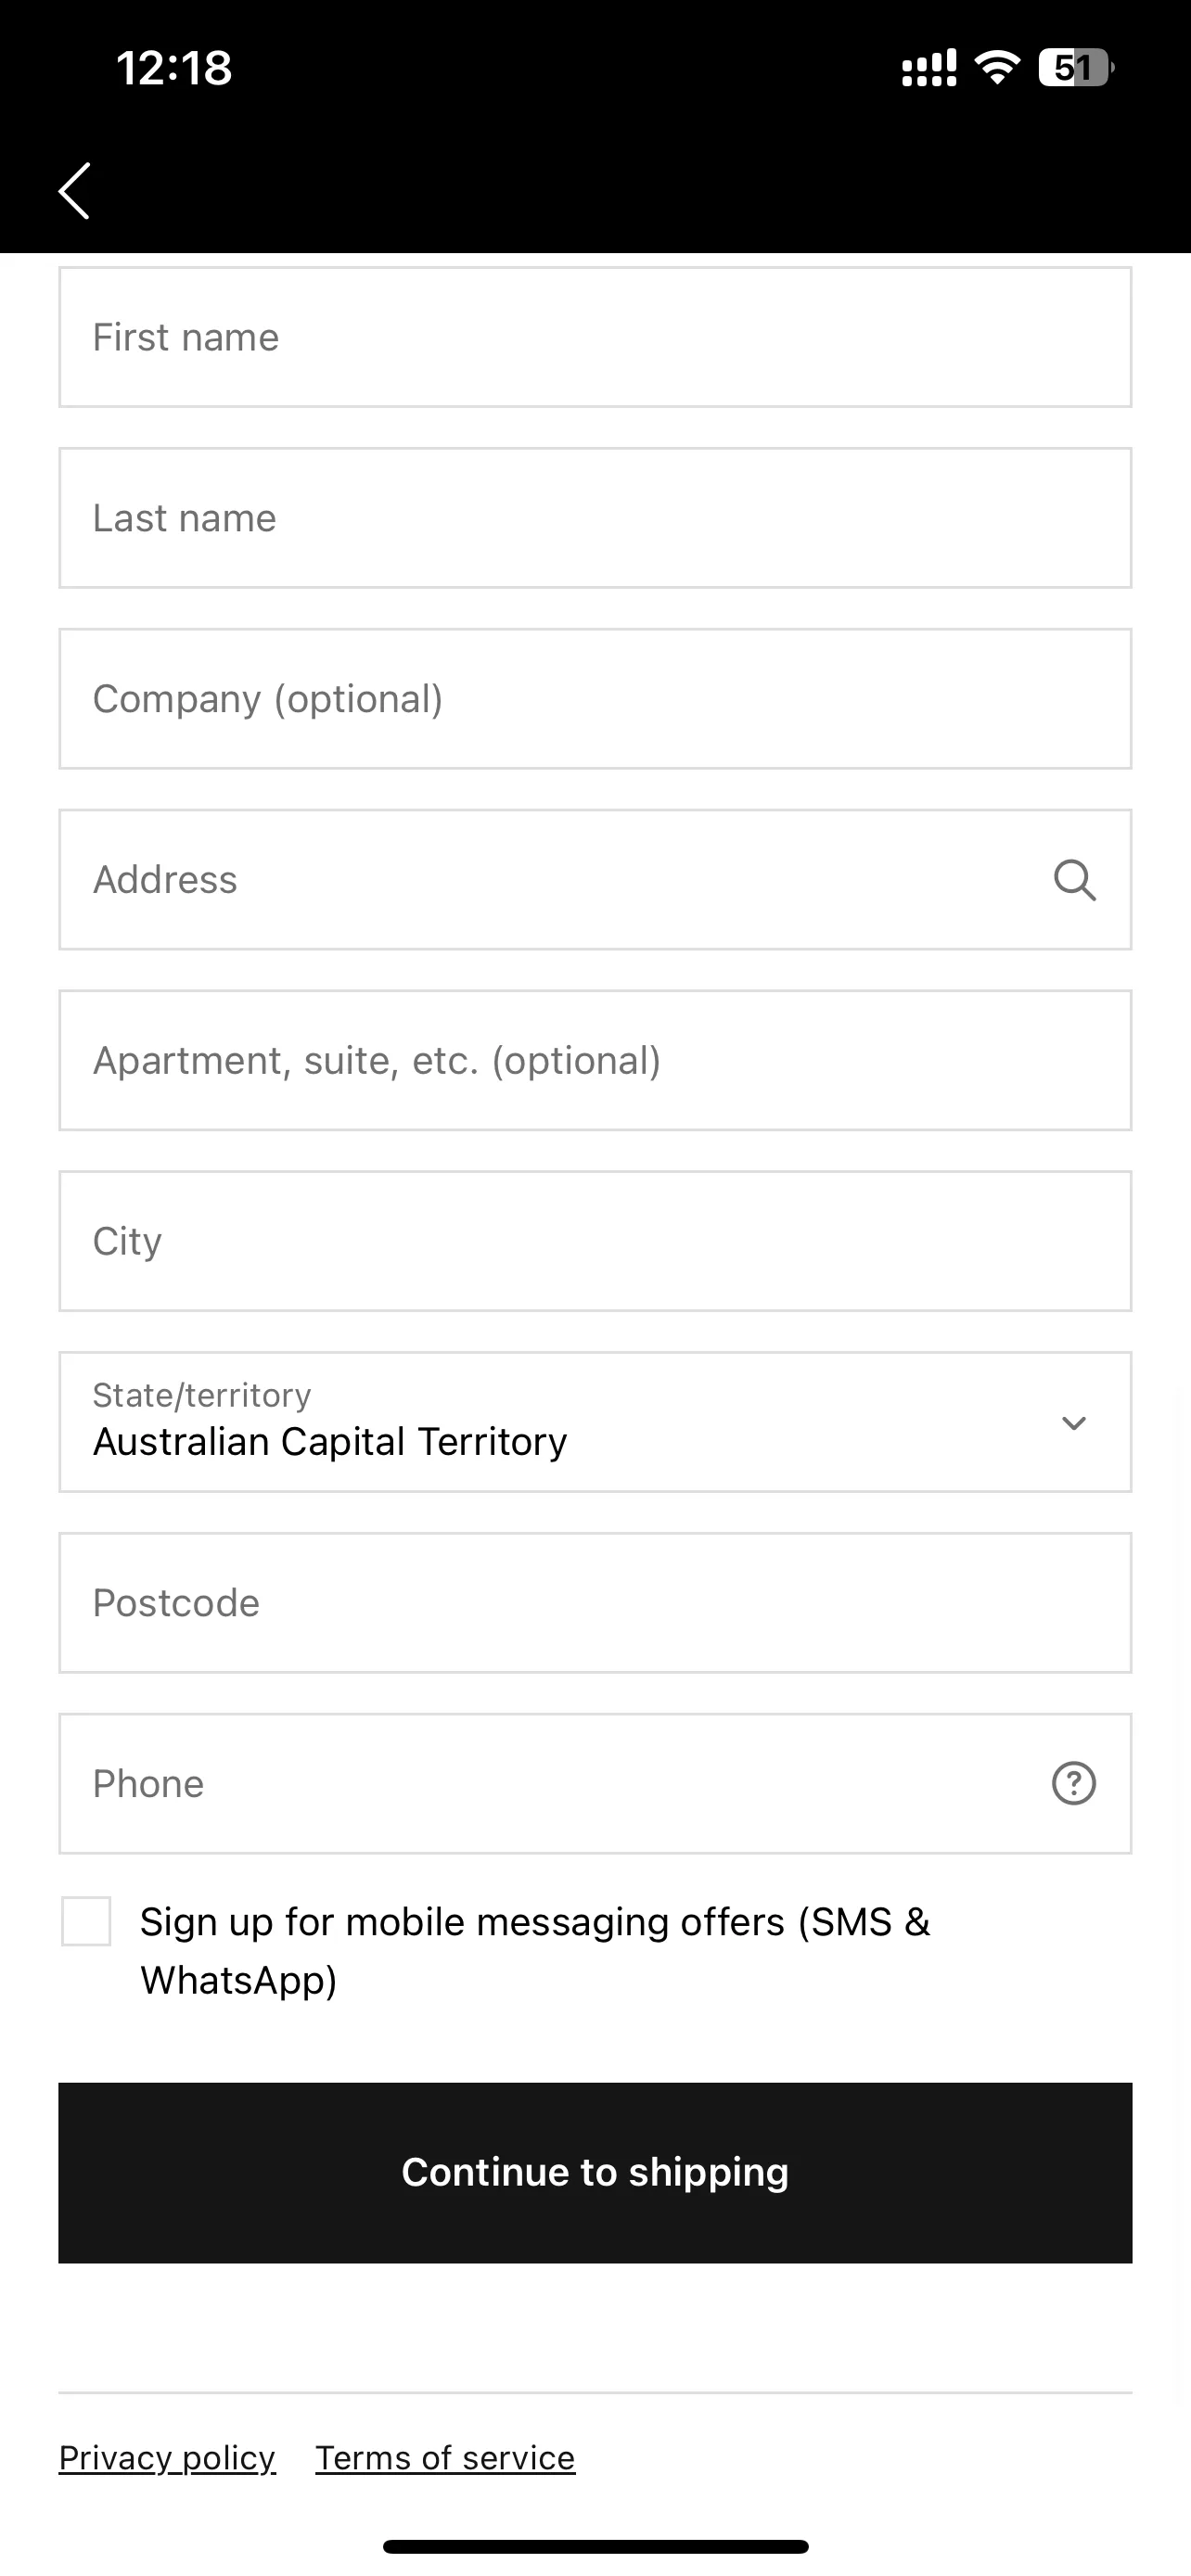Open the Privacy policy link

coord(167,2458)
